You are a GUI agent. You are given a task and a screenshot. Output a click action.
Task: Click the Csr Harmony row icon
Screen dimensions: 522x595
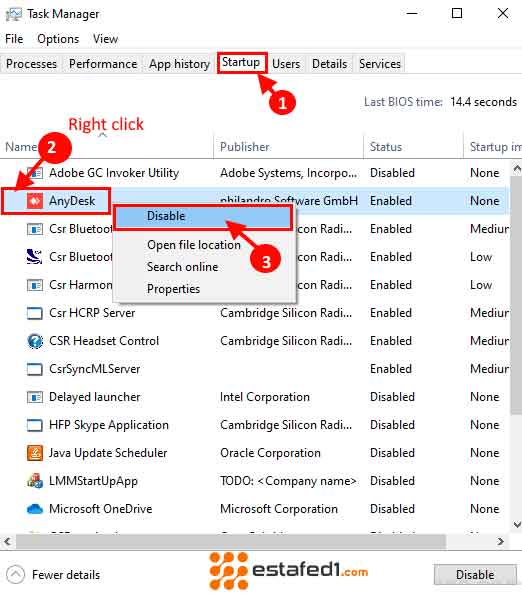[35, 285]
